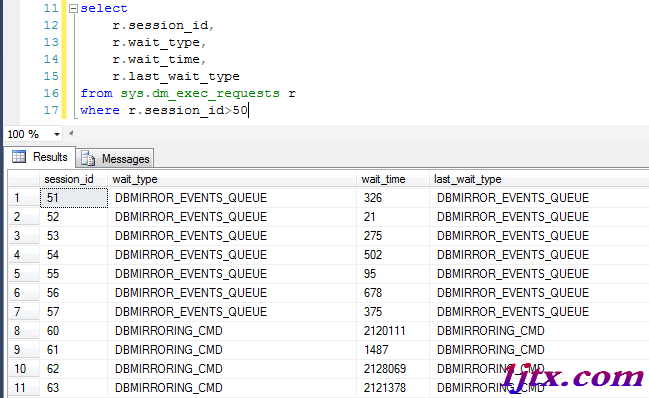Click session_id cell 51
The image size is (649, 398).
tap(74, 198)
